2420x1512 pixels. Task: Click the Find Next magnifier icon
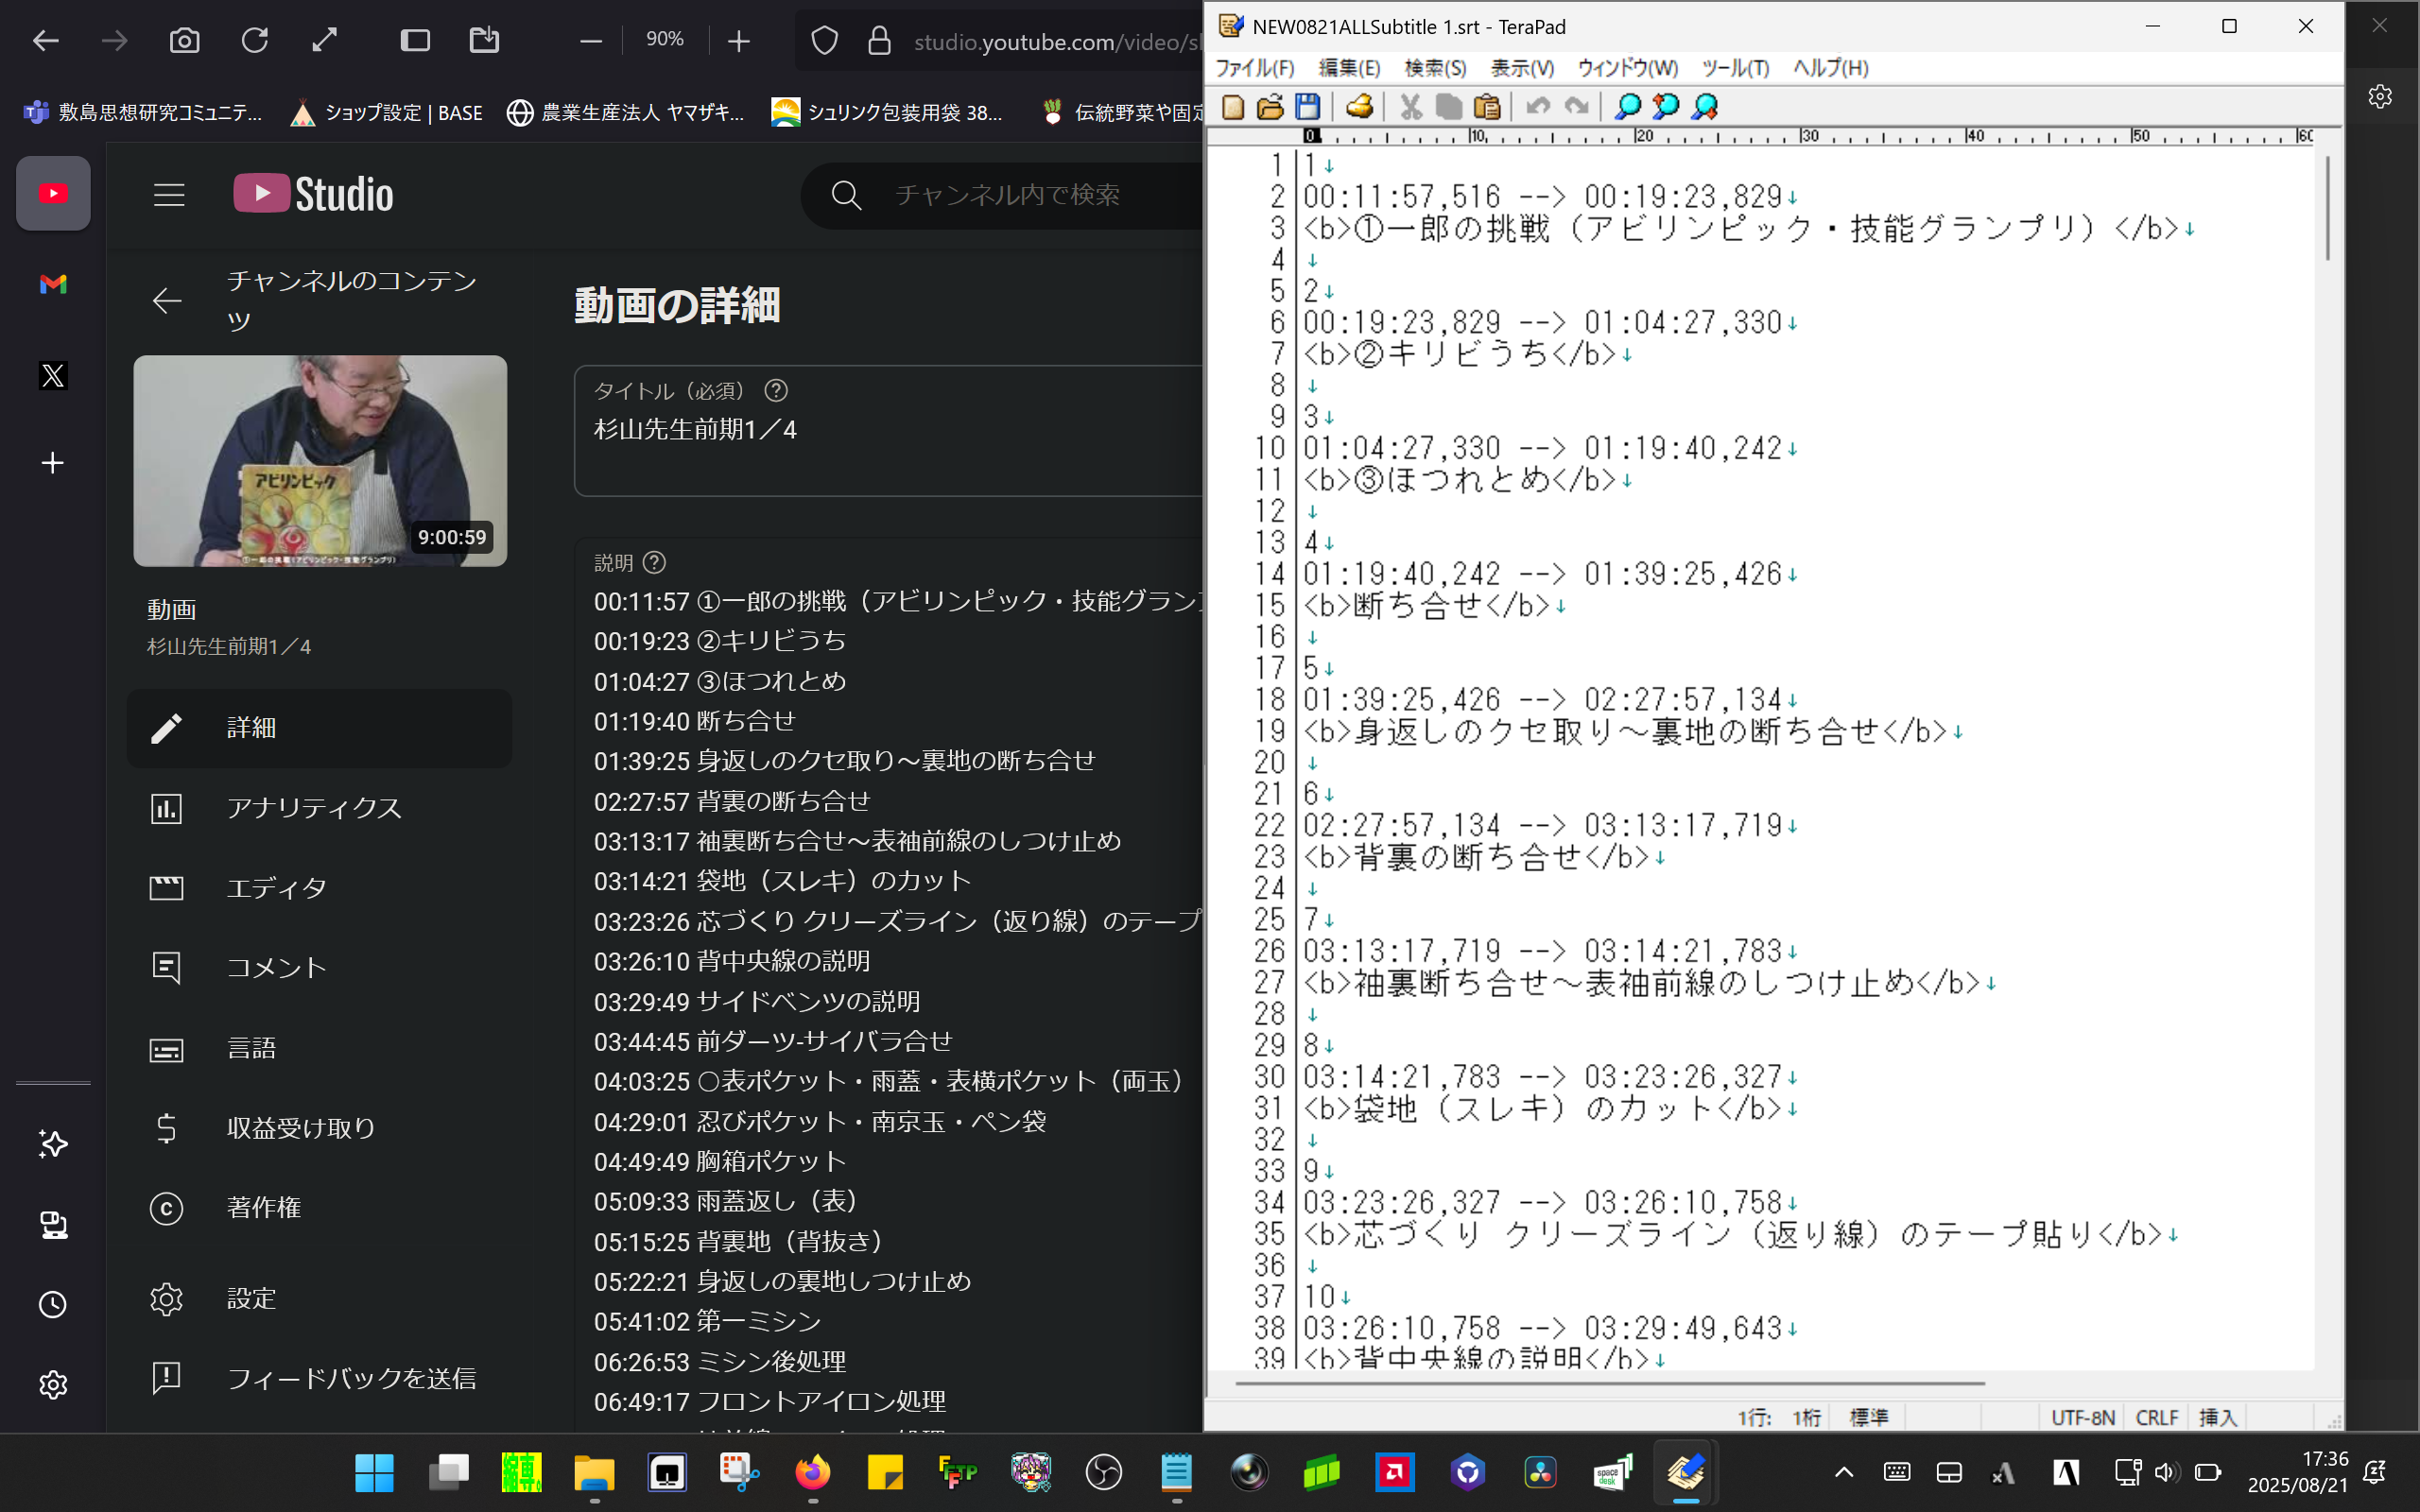click(1704, 107)
